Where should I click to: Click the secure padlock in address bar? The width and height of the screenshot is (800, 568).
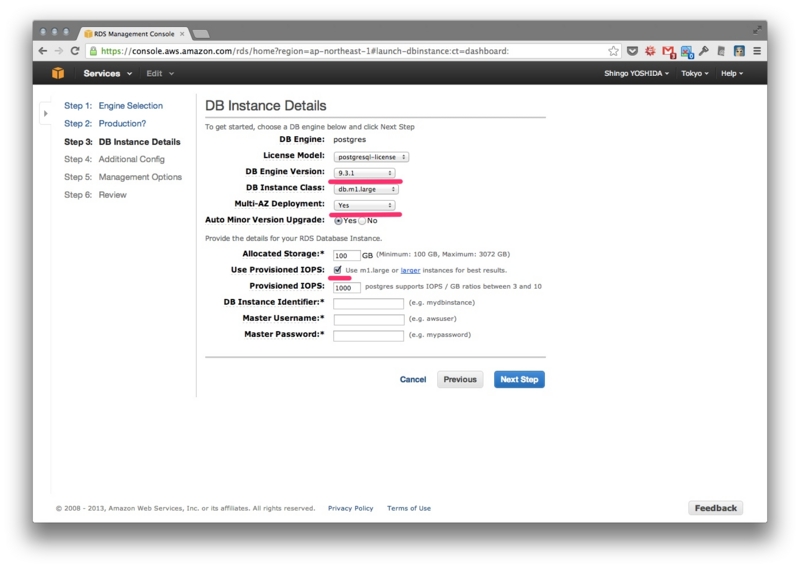[93, 51]
